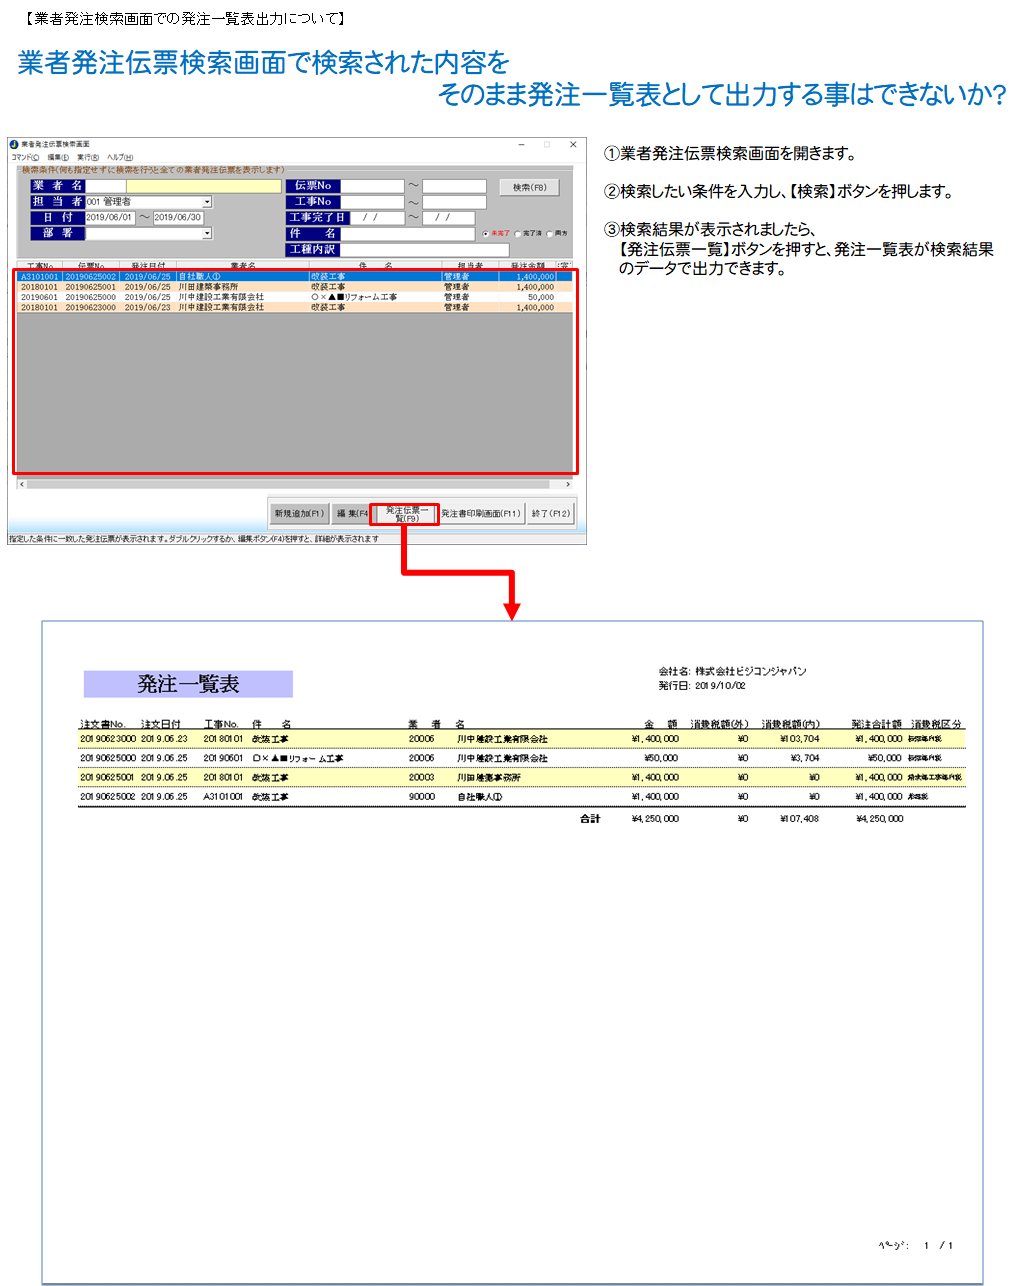
Task: Click the right arrow of the horizontal scrollbar
Action: (x=568, y=484)
